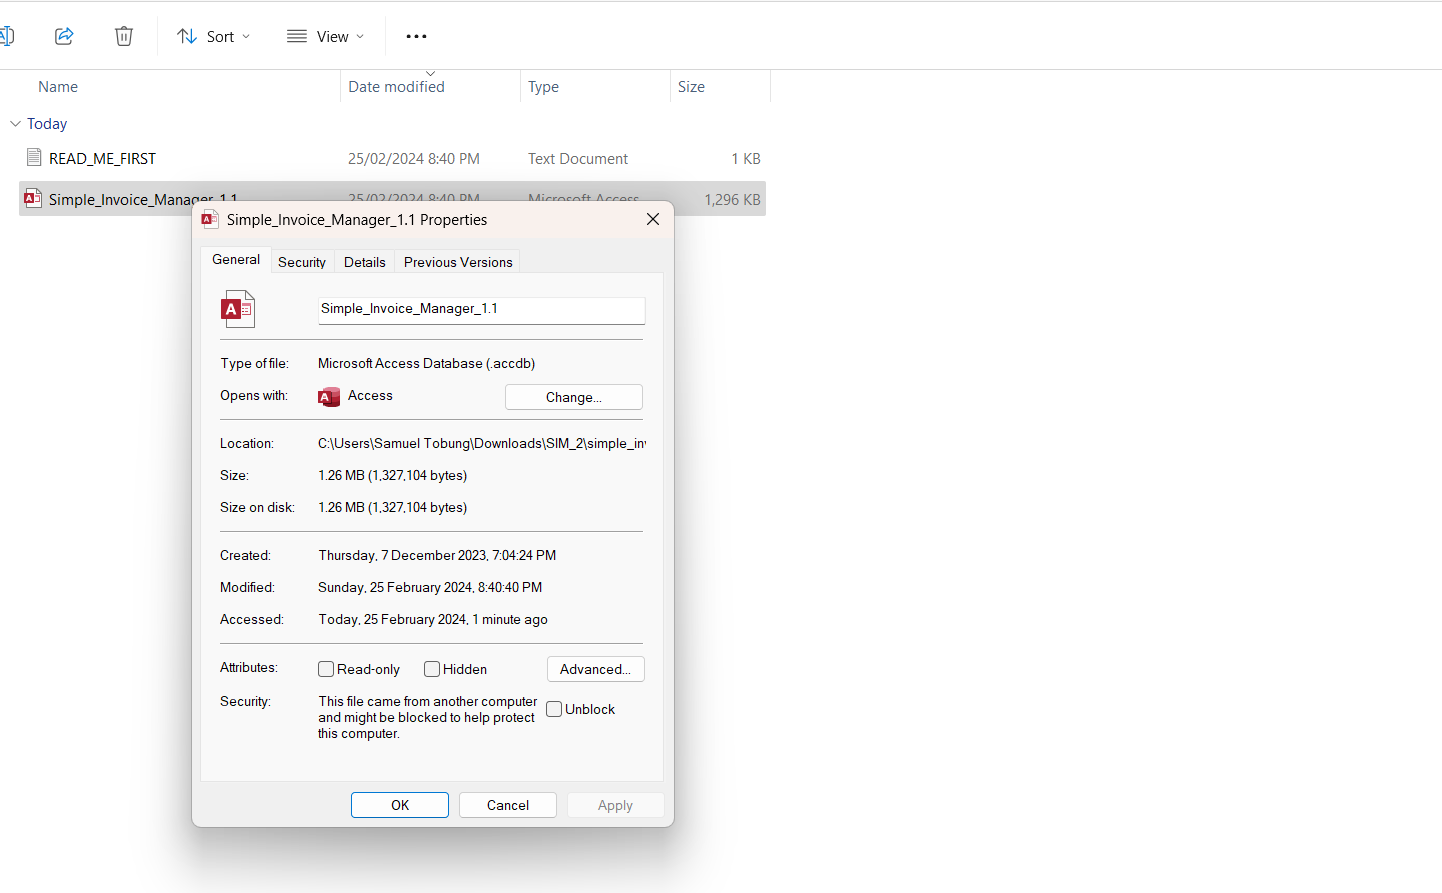Click the 1 KB size cell
The height and width of the screenshot is (893, 1442).
click(746, 159)
